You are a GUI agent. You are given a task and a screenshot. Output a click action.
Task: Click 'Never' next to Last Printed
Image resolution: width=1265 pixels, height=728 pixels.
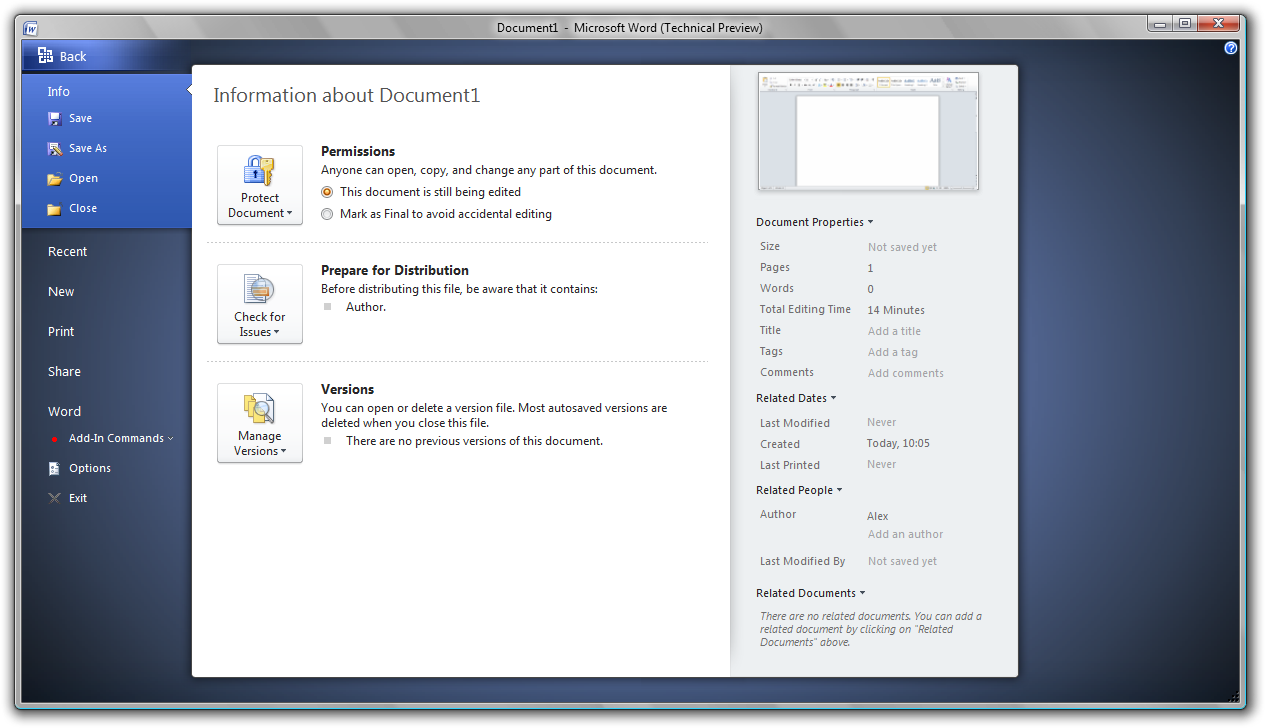882,464
